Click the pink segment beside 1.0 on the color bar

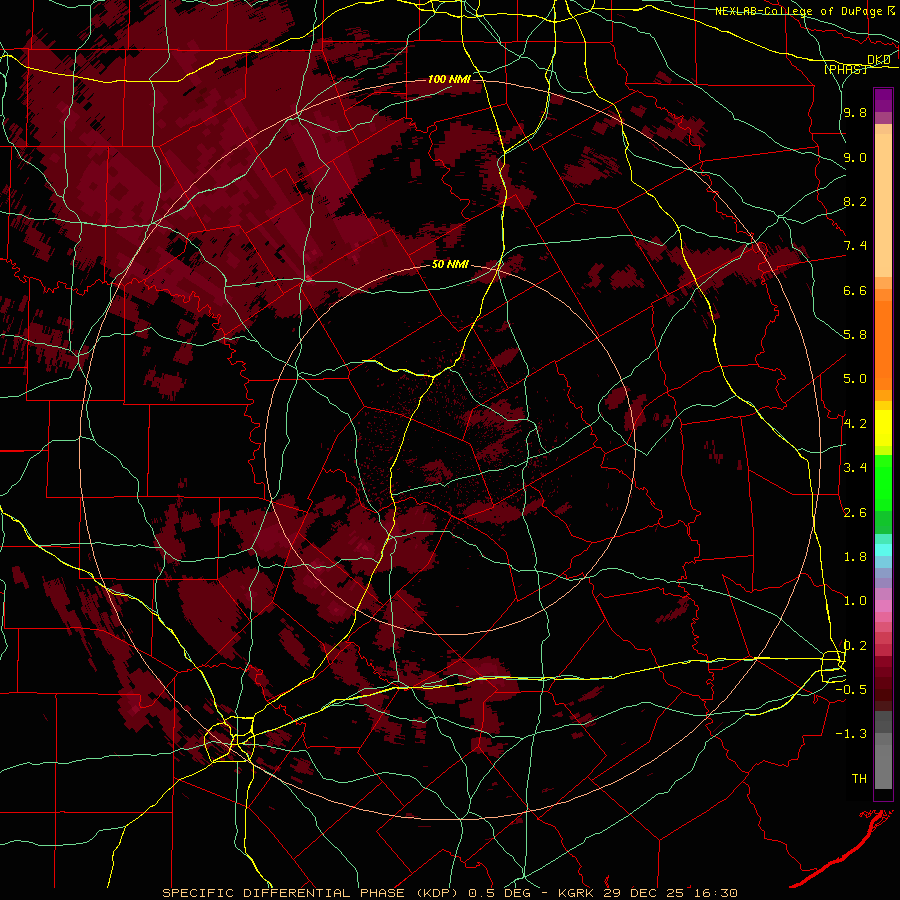point(883,606)
